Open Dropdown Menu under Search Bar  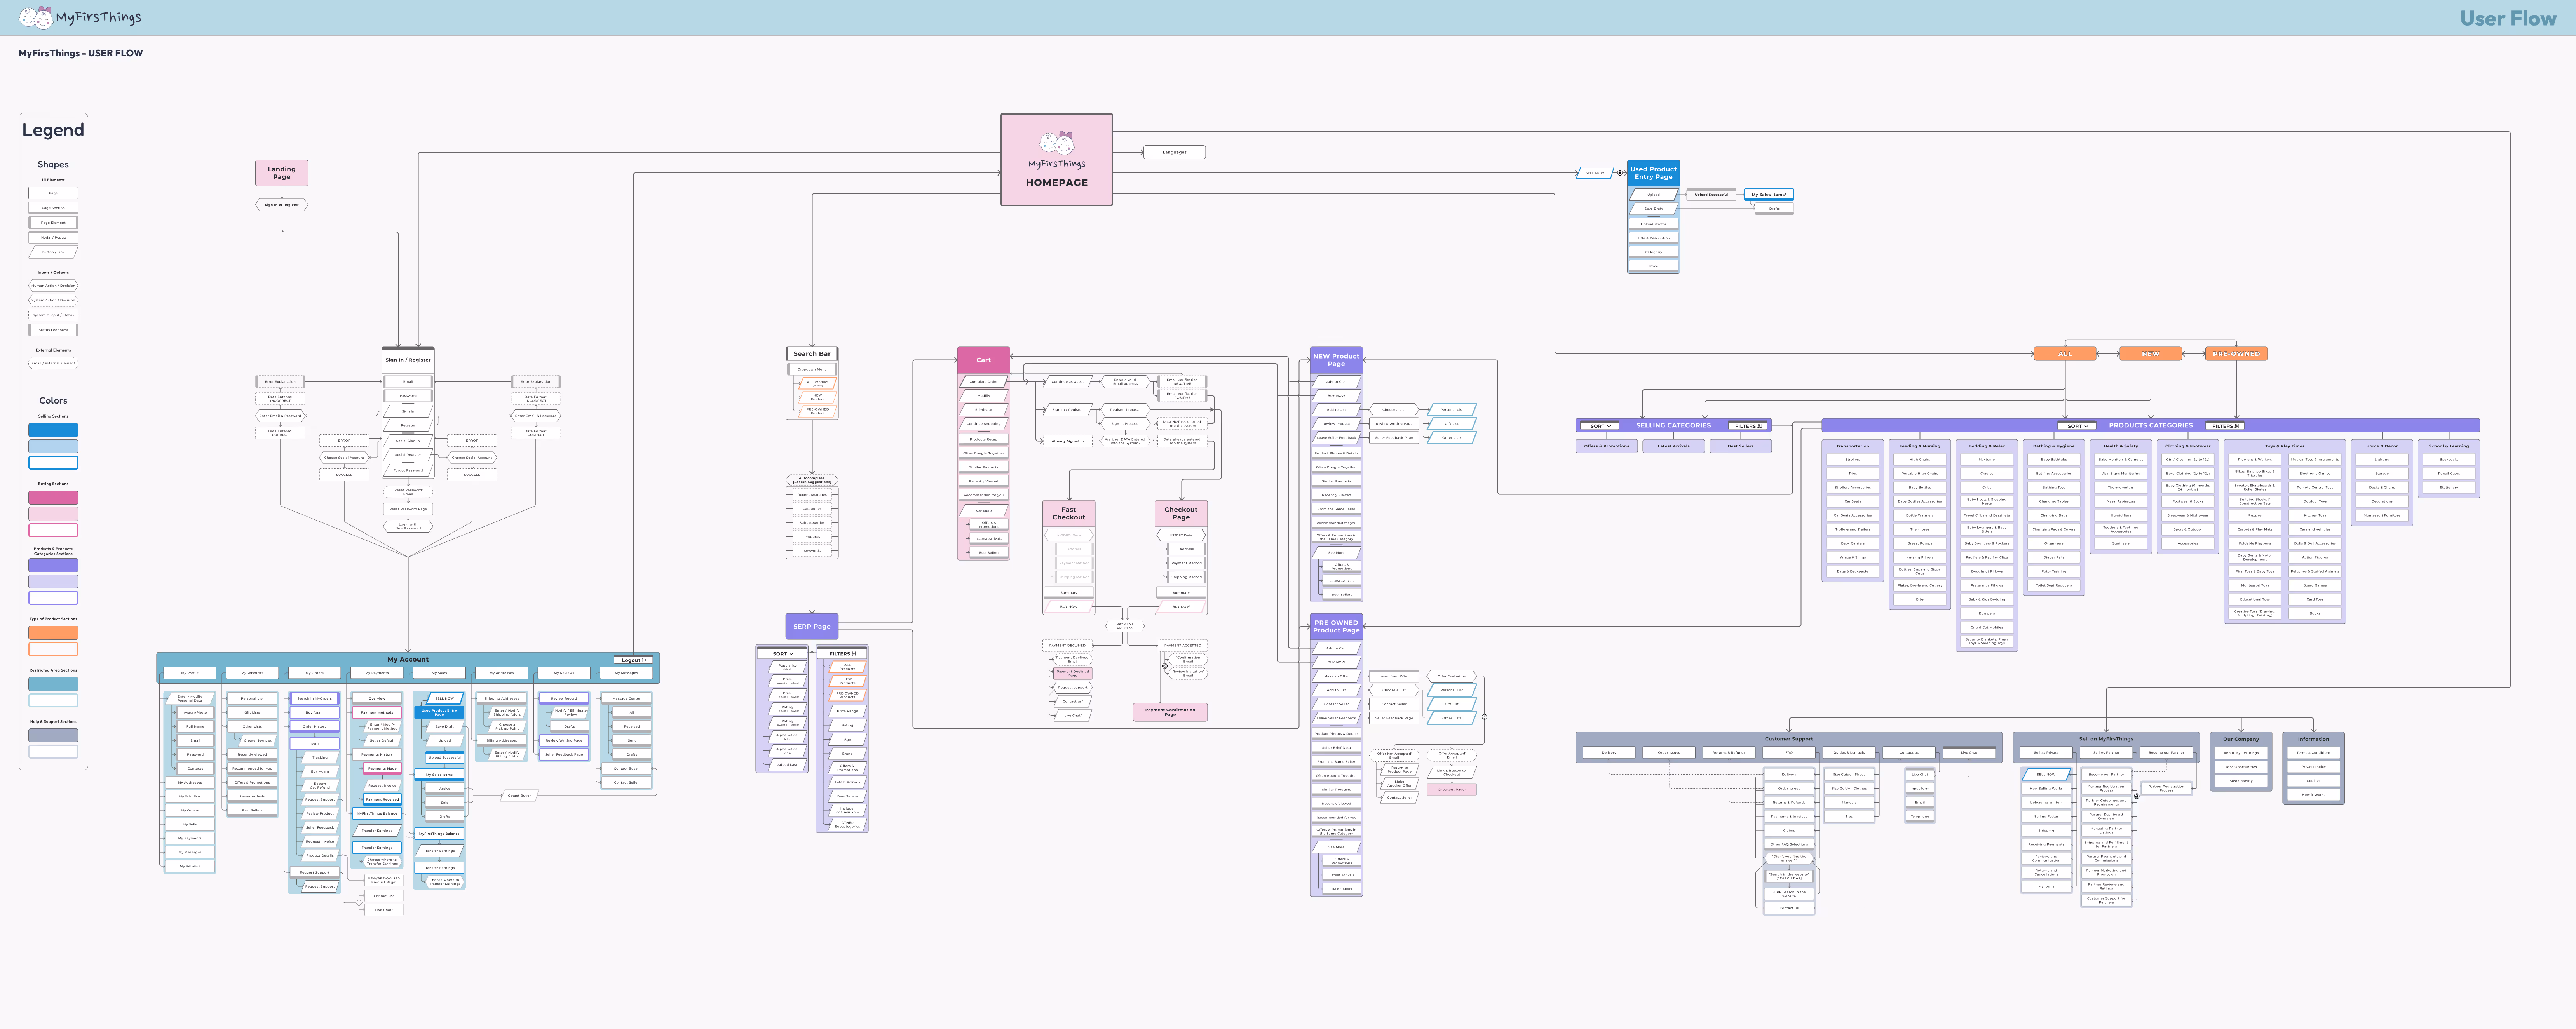pos(812,369)
